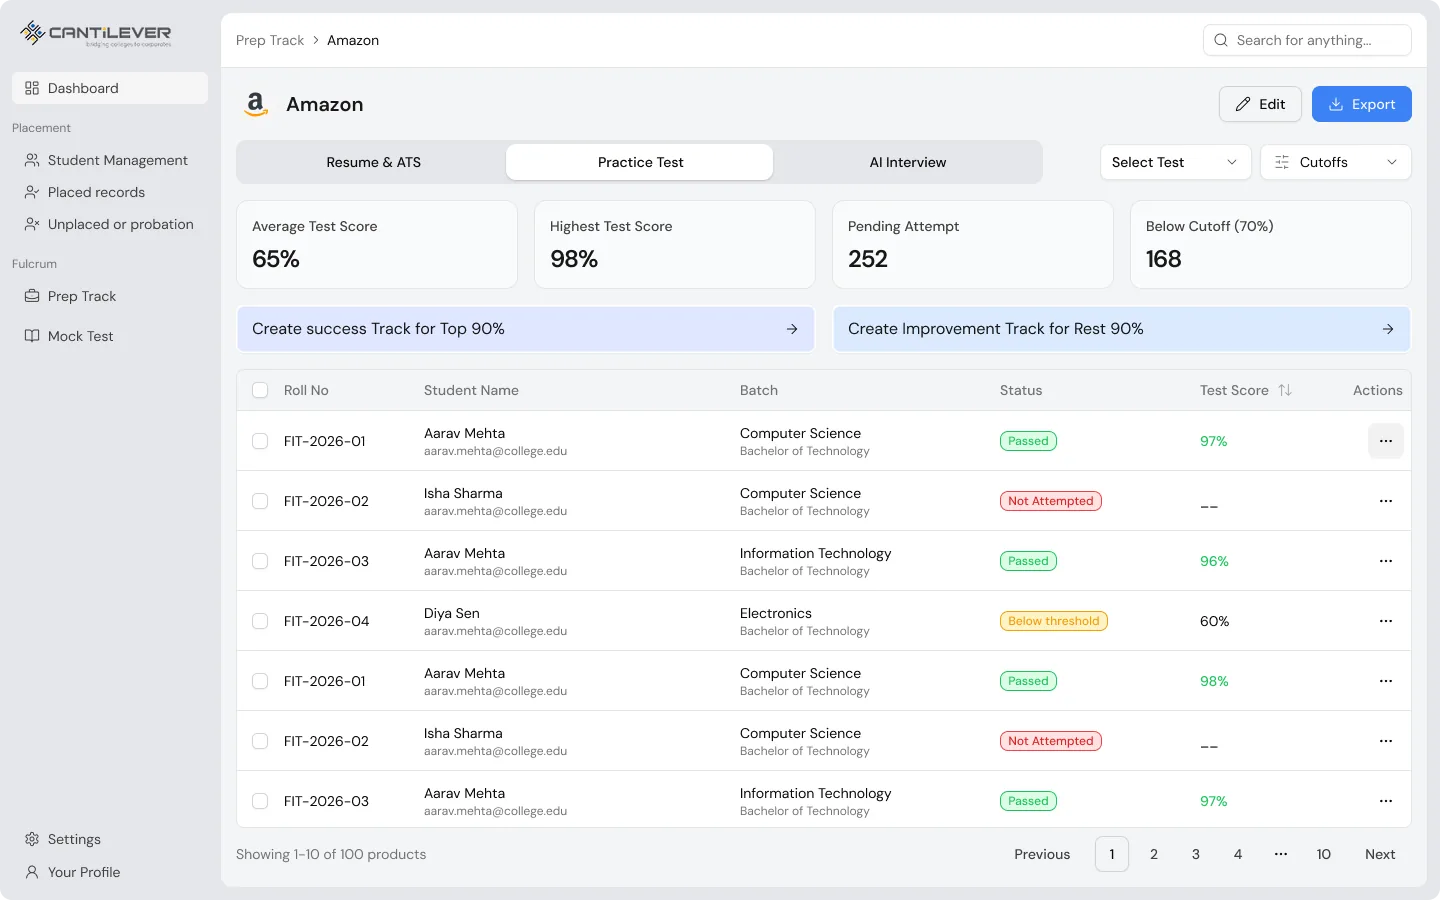
Task: Click arrow on Create Improvement Track banner
Action: (1388, 329)
